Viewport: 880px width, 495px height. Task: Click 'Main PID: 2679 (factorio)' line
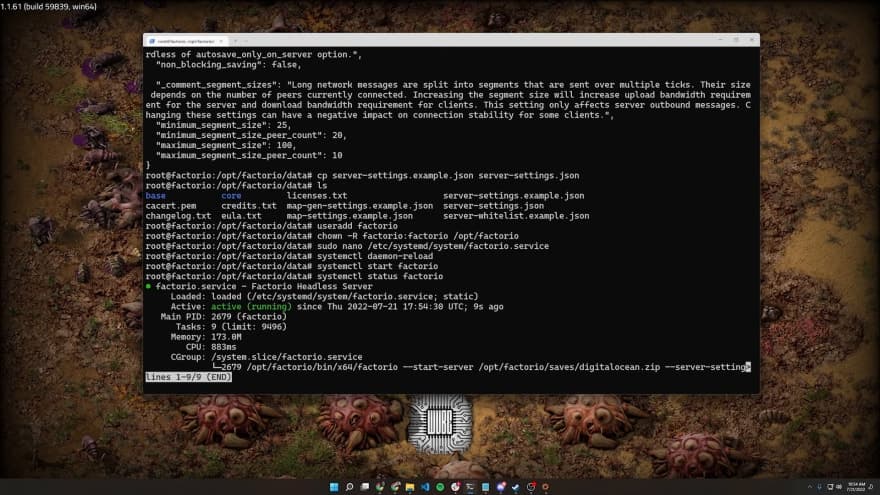click(x=224, y=317)
